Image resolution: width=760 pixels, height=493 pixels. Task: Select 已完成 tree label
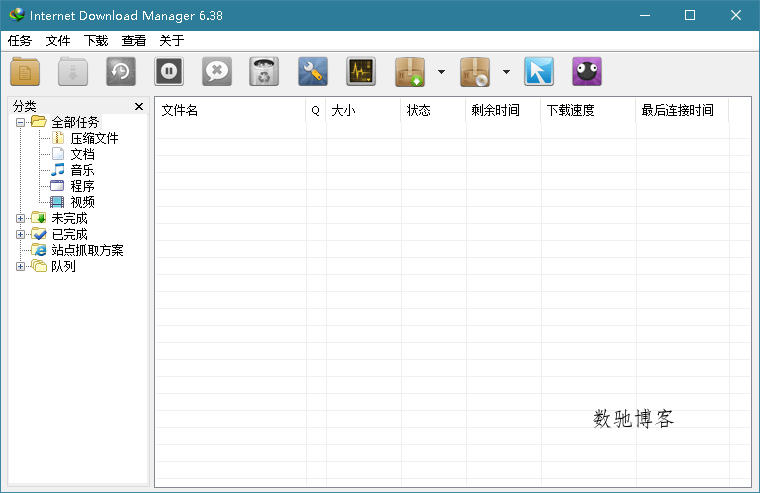70,234
